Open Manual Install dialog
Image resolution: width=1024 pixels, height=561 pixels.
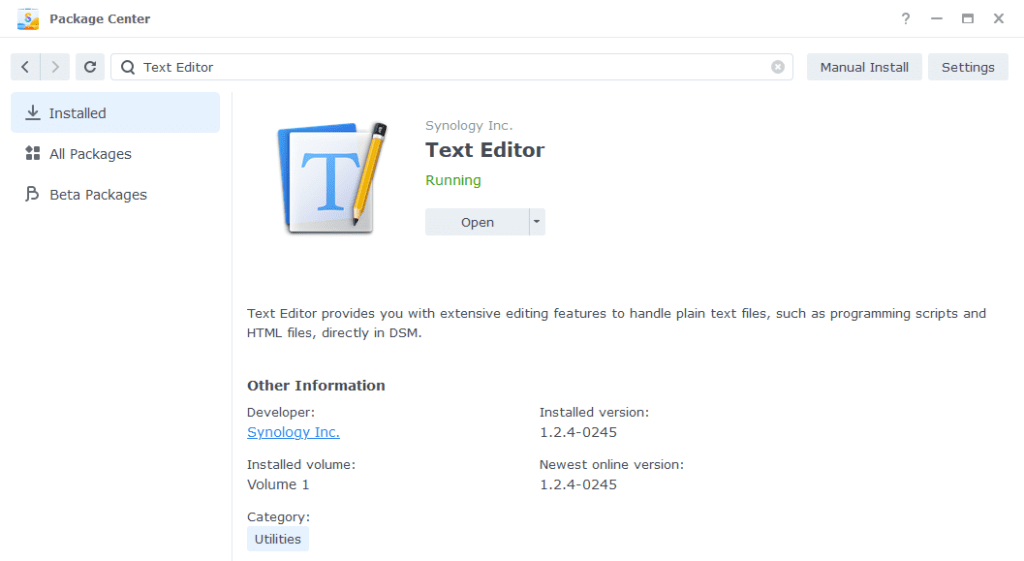point(864,67)
